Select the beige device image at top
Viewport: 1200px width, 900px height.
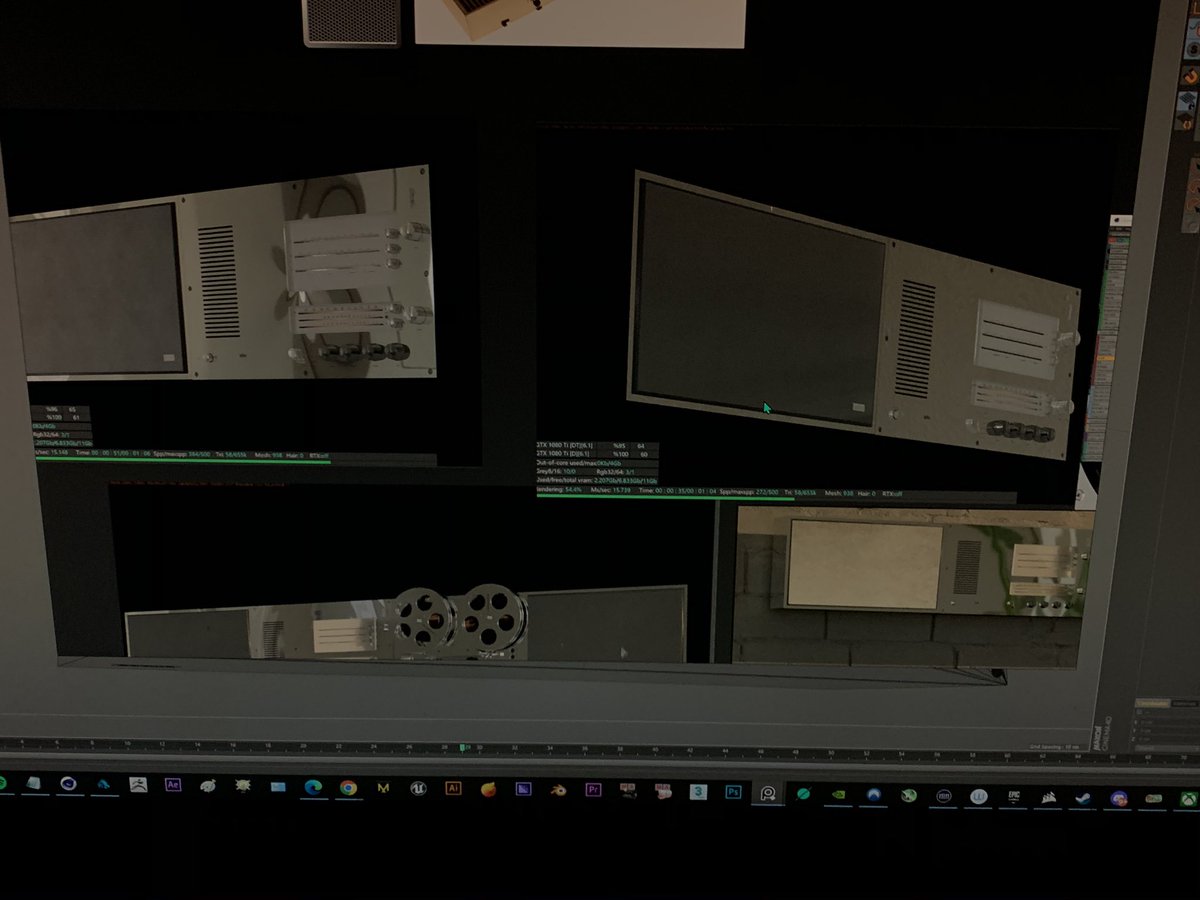pos(580,22)
